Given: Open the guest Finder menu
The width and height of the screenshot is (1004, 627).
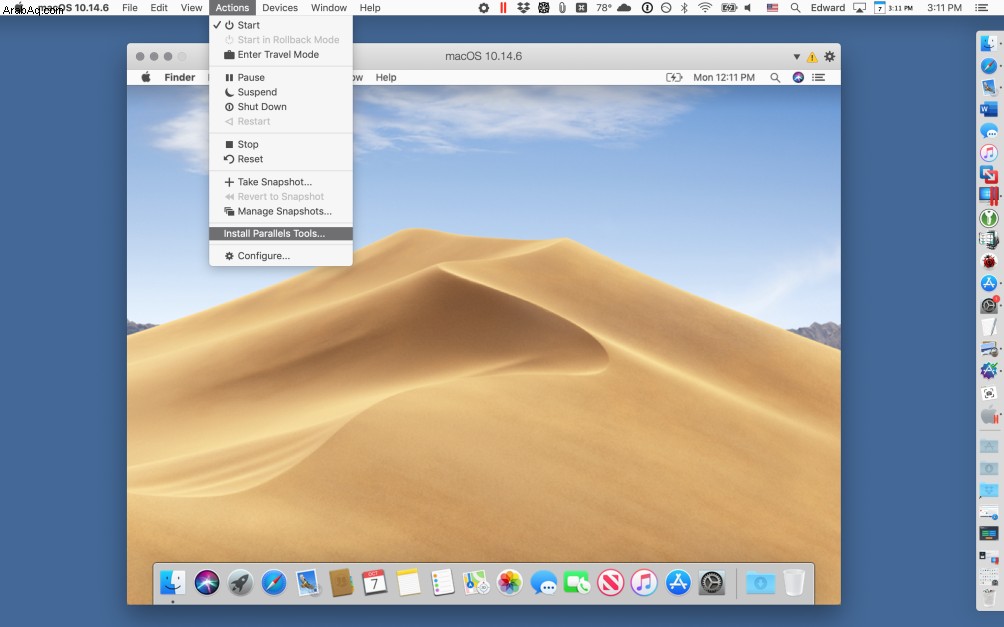Looking at the screenshot, I should [179, 77].
